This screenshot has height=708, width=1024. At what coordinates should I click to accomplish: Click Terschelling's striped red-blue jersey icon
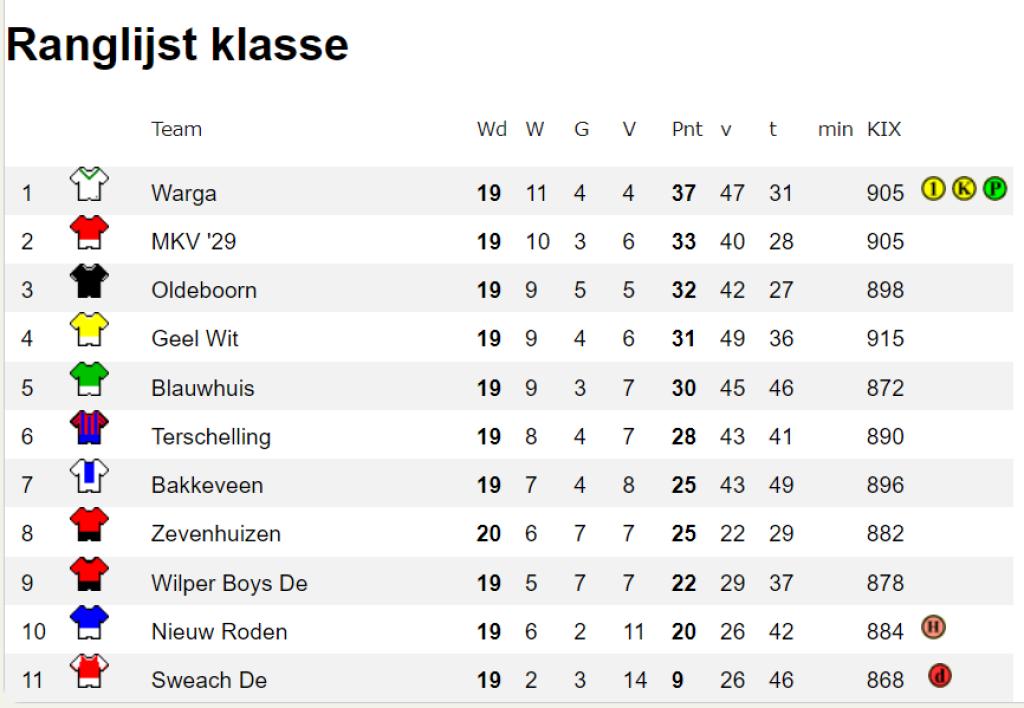coord(89,427)
